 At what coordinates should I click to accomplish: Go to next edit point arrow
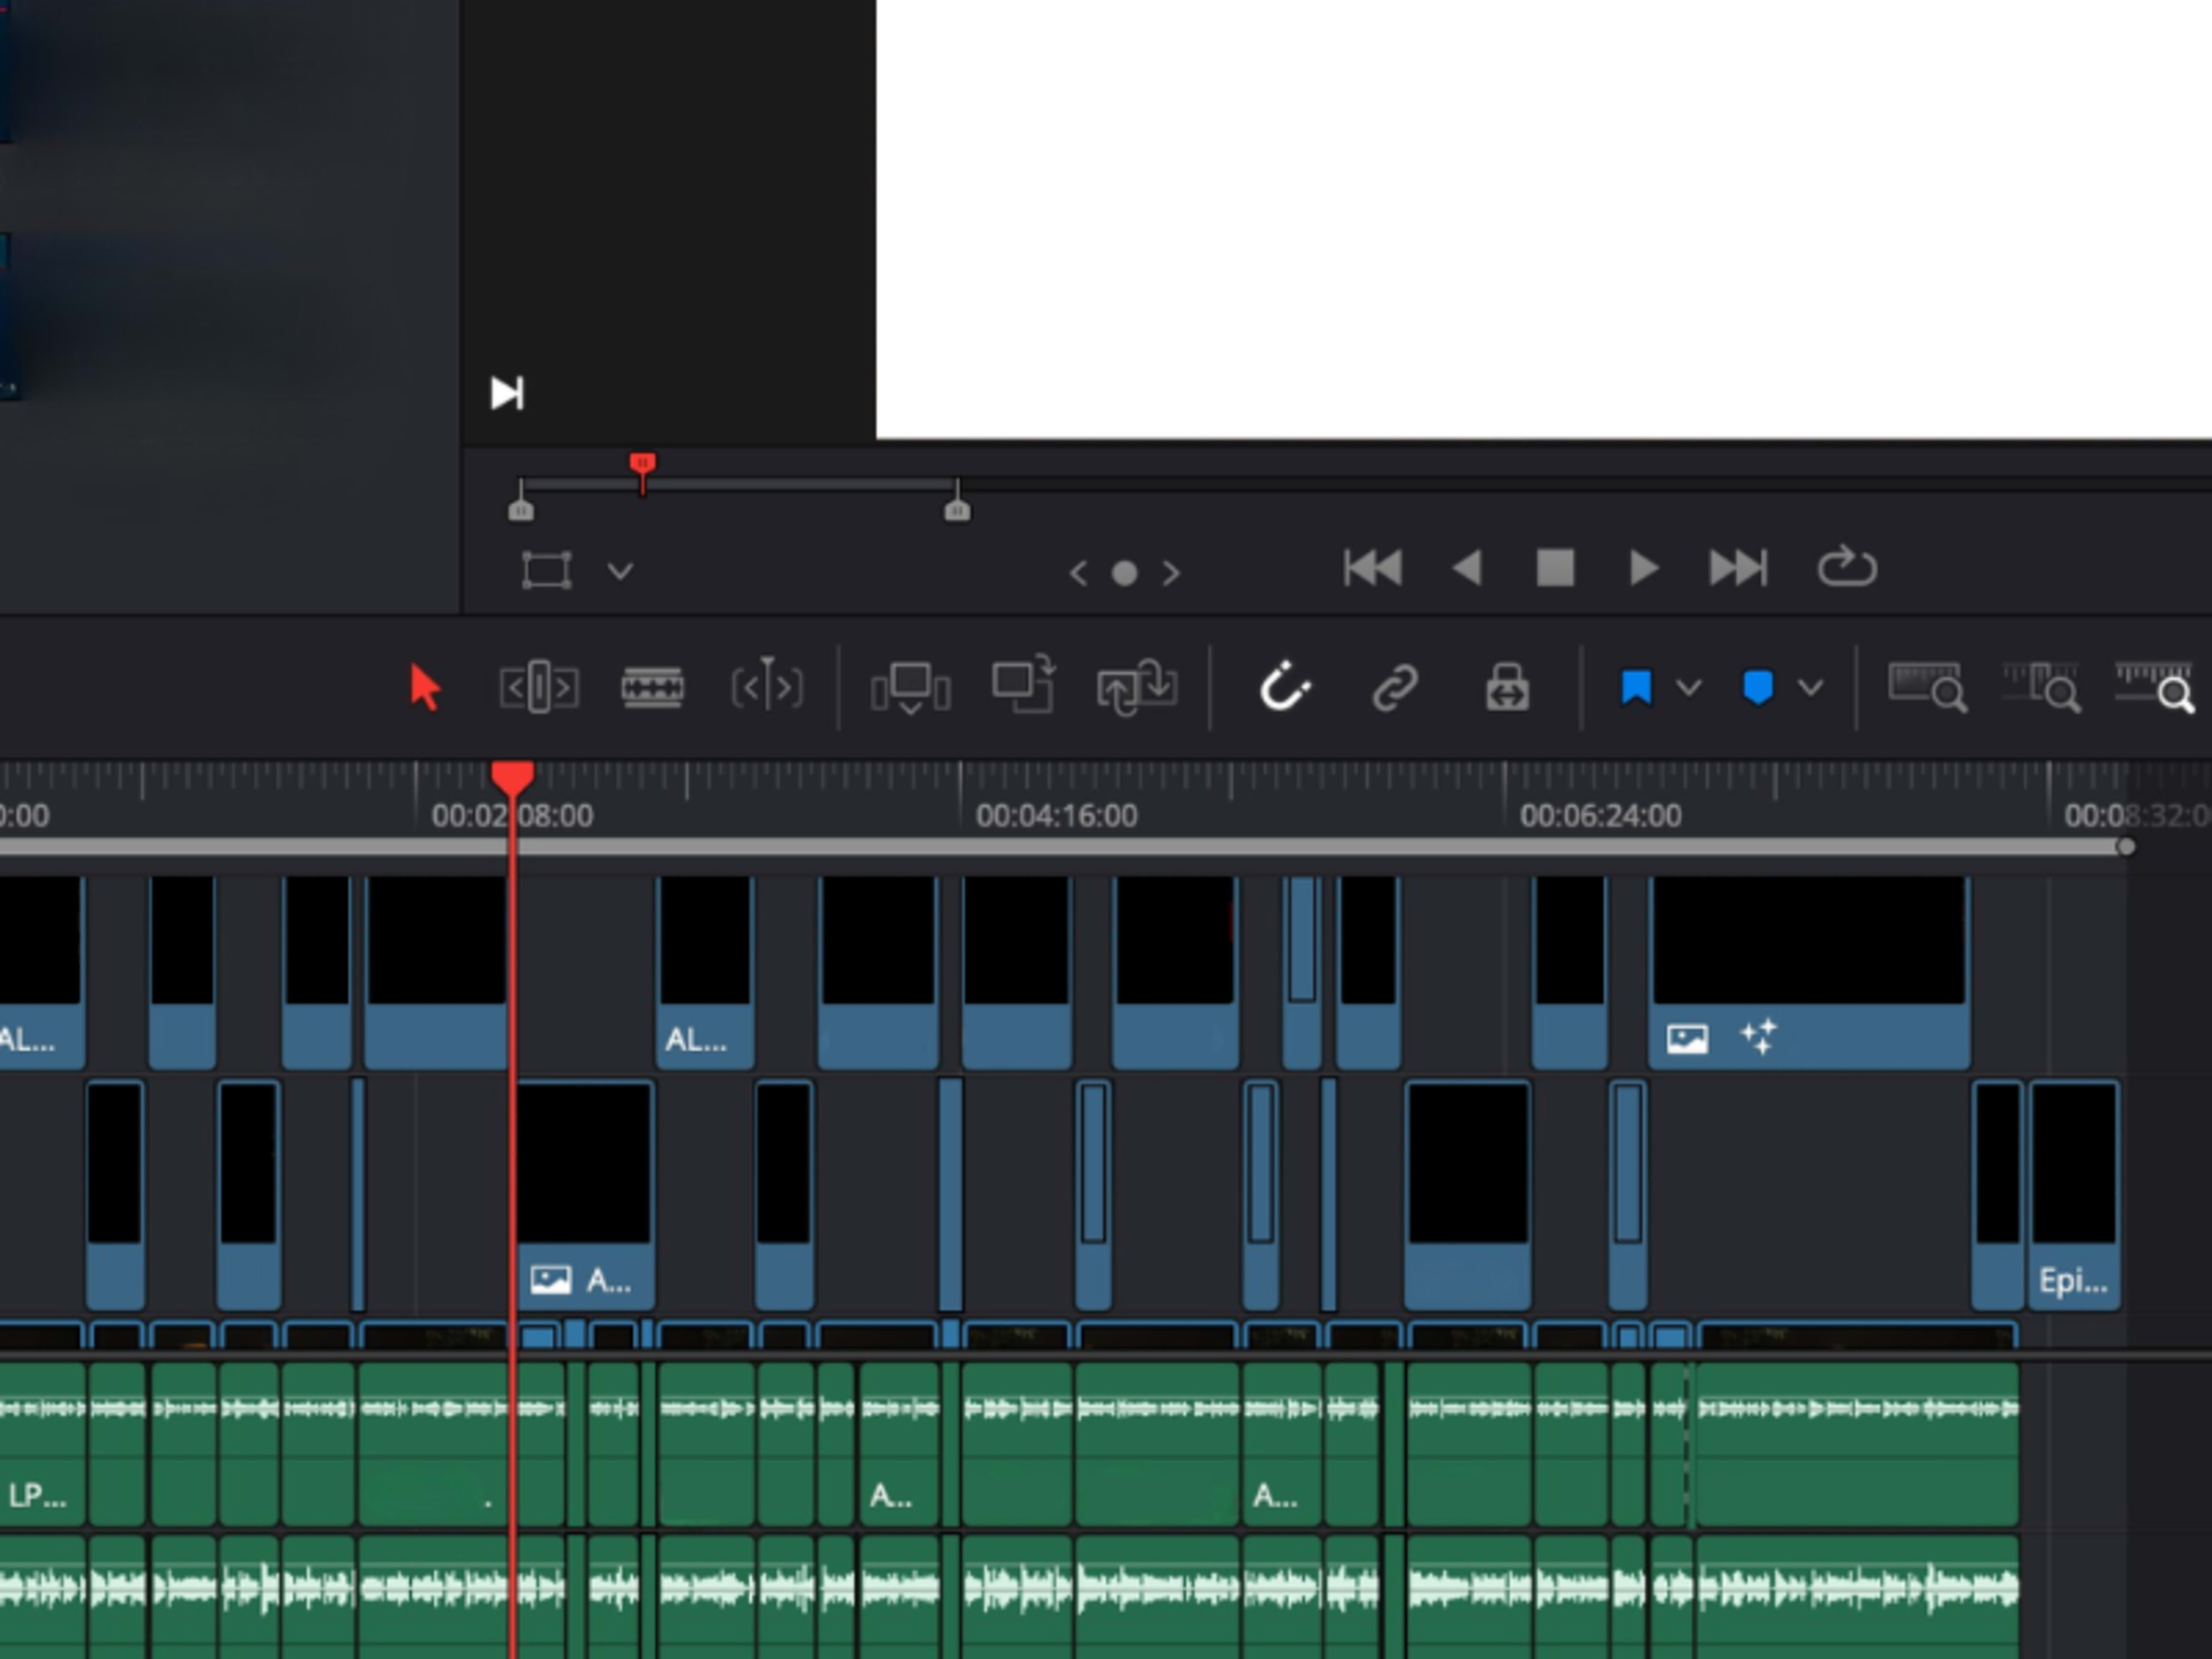[1171, 573]
